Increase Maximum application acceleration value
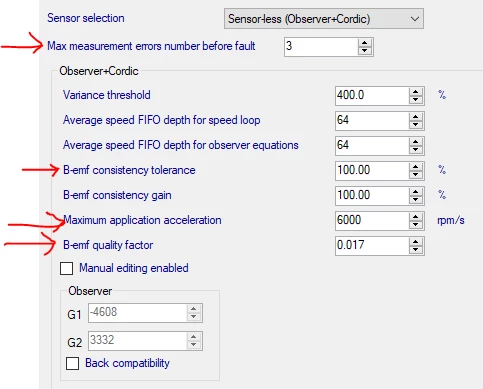483x389 pixels. click(x=416, y=217)
